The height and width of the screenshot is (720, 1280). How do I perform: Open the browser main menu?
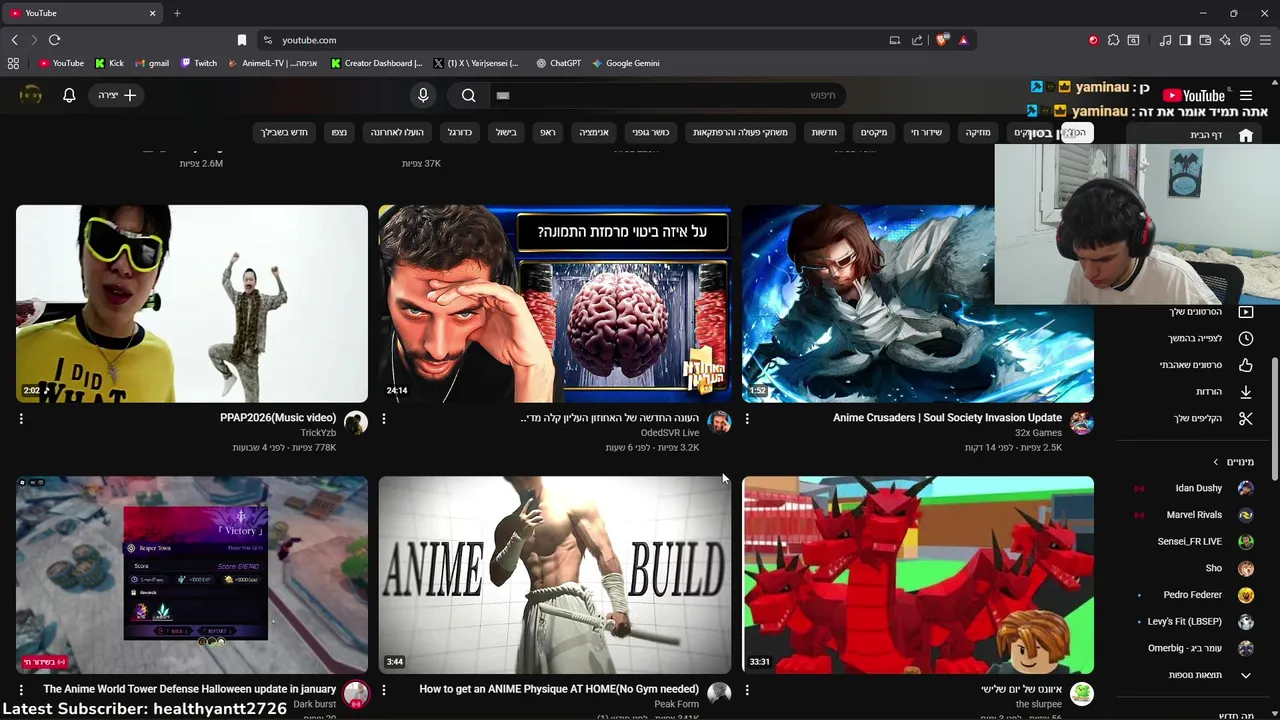coord(1265,40)
